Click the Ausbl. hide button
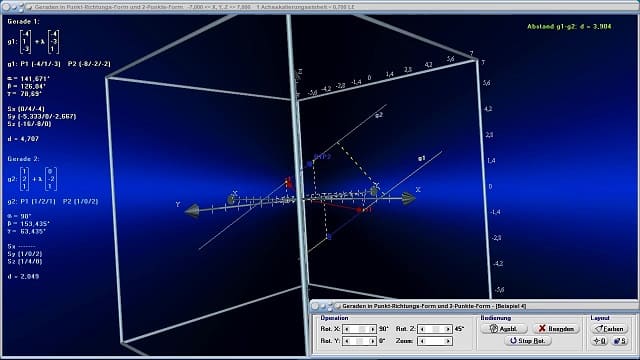The image size is (640, 360). click(x=504, y=329)
